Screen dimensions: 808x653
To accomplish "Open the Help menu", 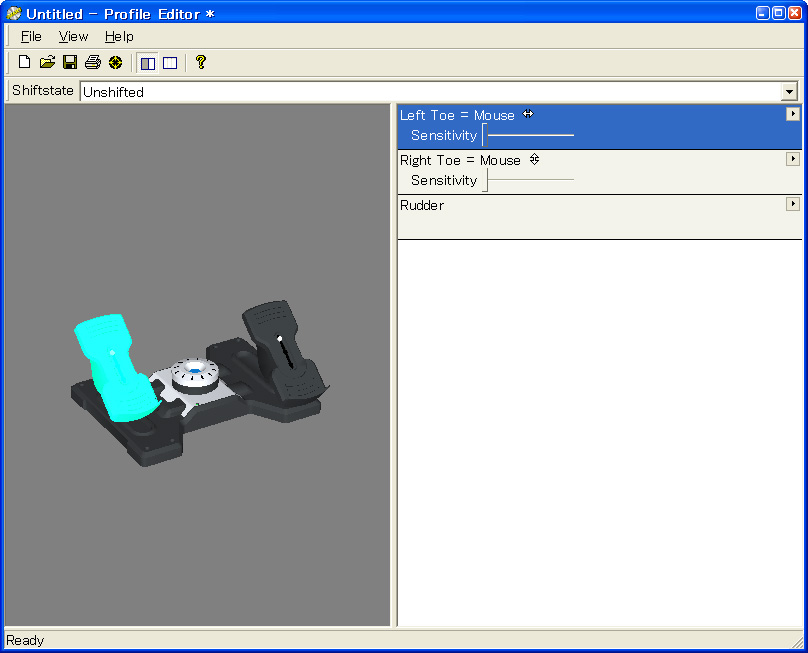I will coord(119,36).
